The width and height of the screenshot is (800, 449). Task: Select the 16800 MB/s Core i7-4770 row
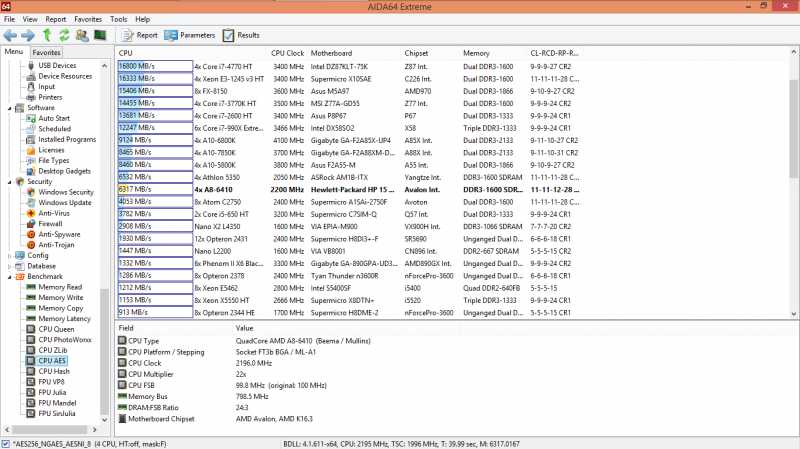click(x=349, y=67)
